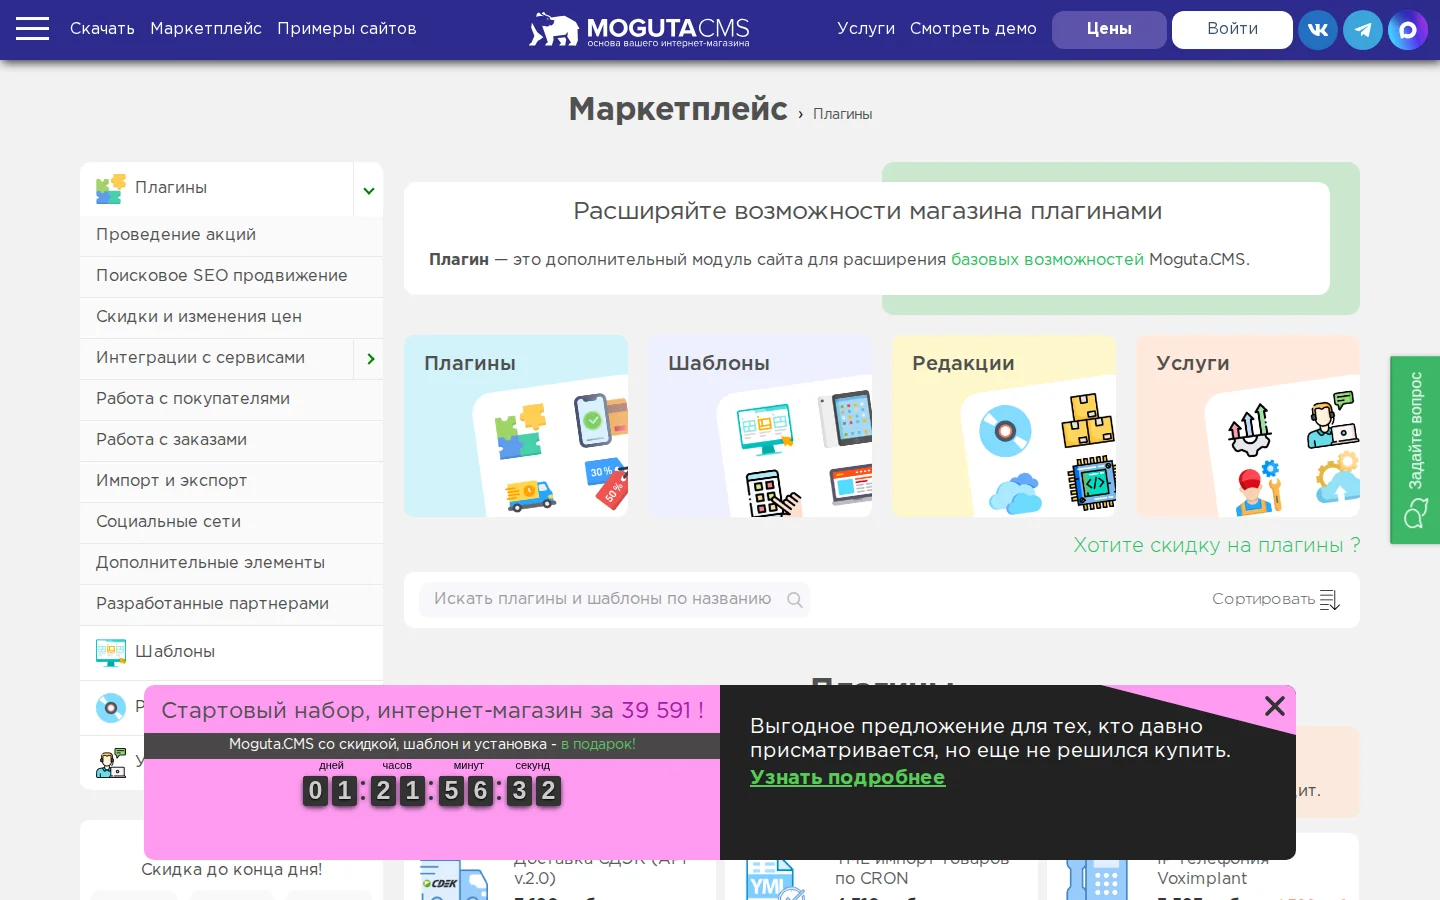Image resolution: width=1440 pixels, height=900 pixels.
Task: Select Проведение акций category
Action: pyautogui.click(x=231, y=235)
